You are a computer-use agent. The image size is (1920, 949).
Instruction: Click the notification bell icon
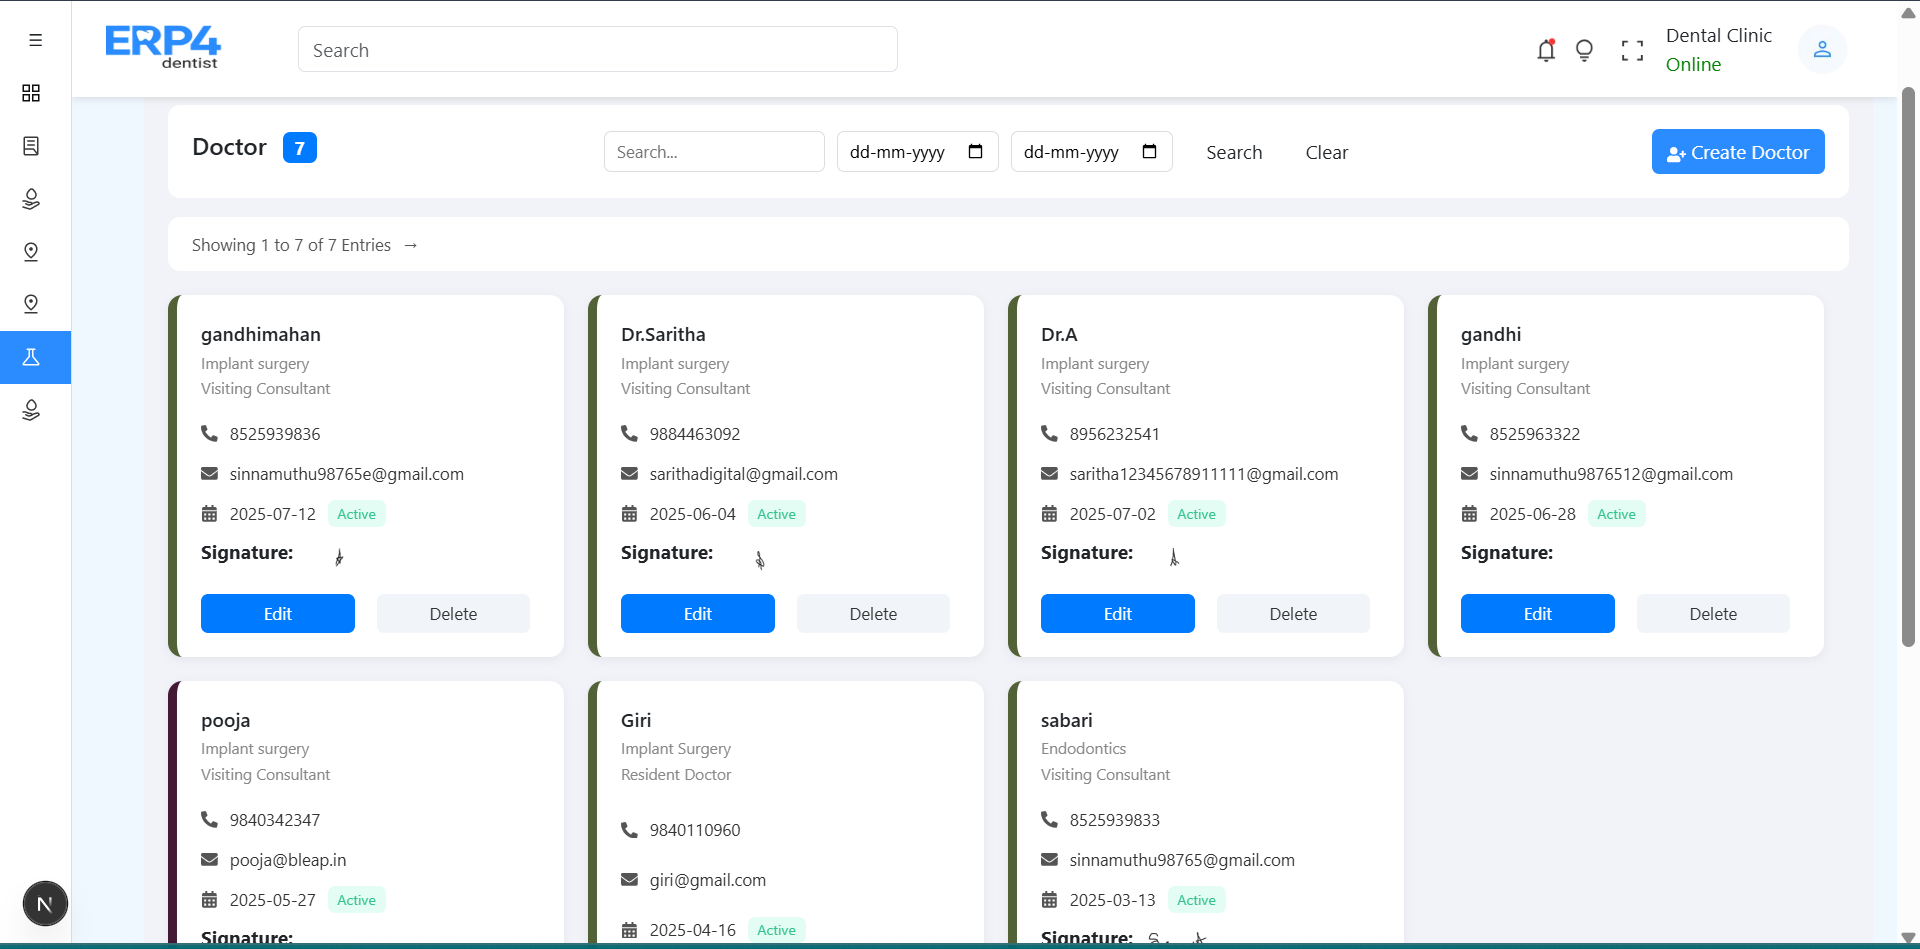click(x=1546, y=50)
